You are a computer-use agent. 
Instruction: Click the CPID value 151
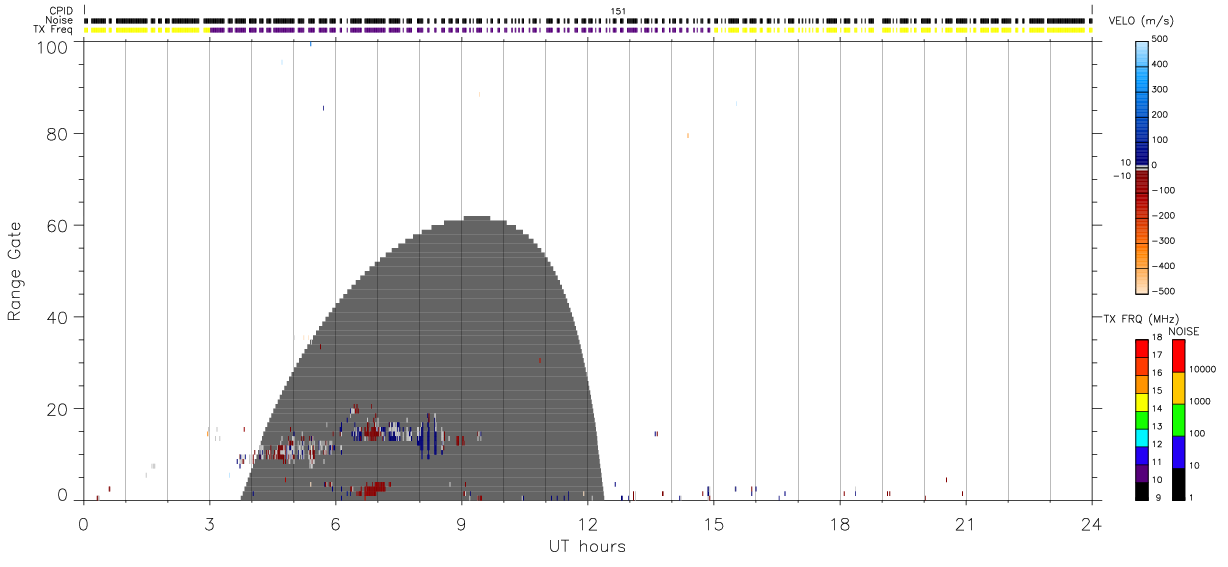[618, 11]
